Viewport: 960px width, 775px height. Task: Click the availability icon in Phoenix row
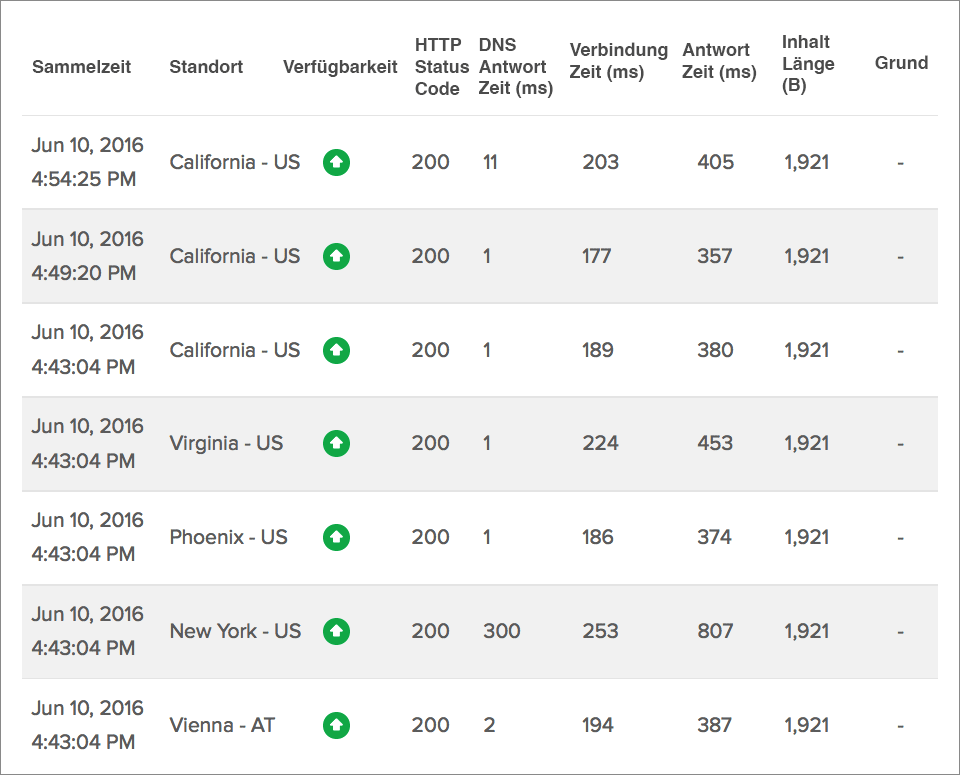tap(336, 537)
